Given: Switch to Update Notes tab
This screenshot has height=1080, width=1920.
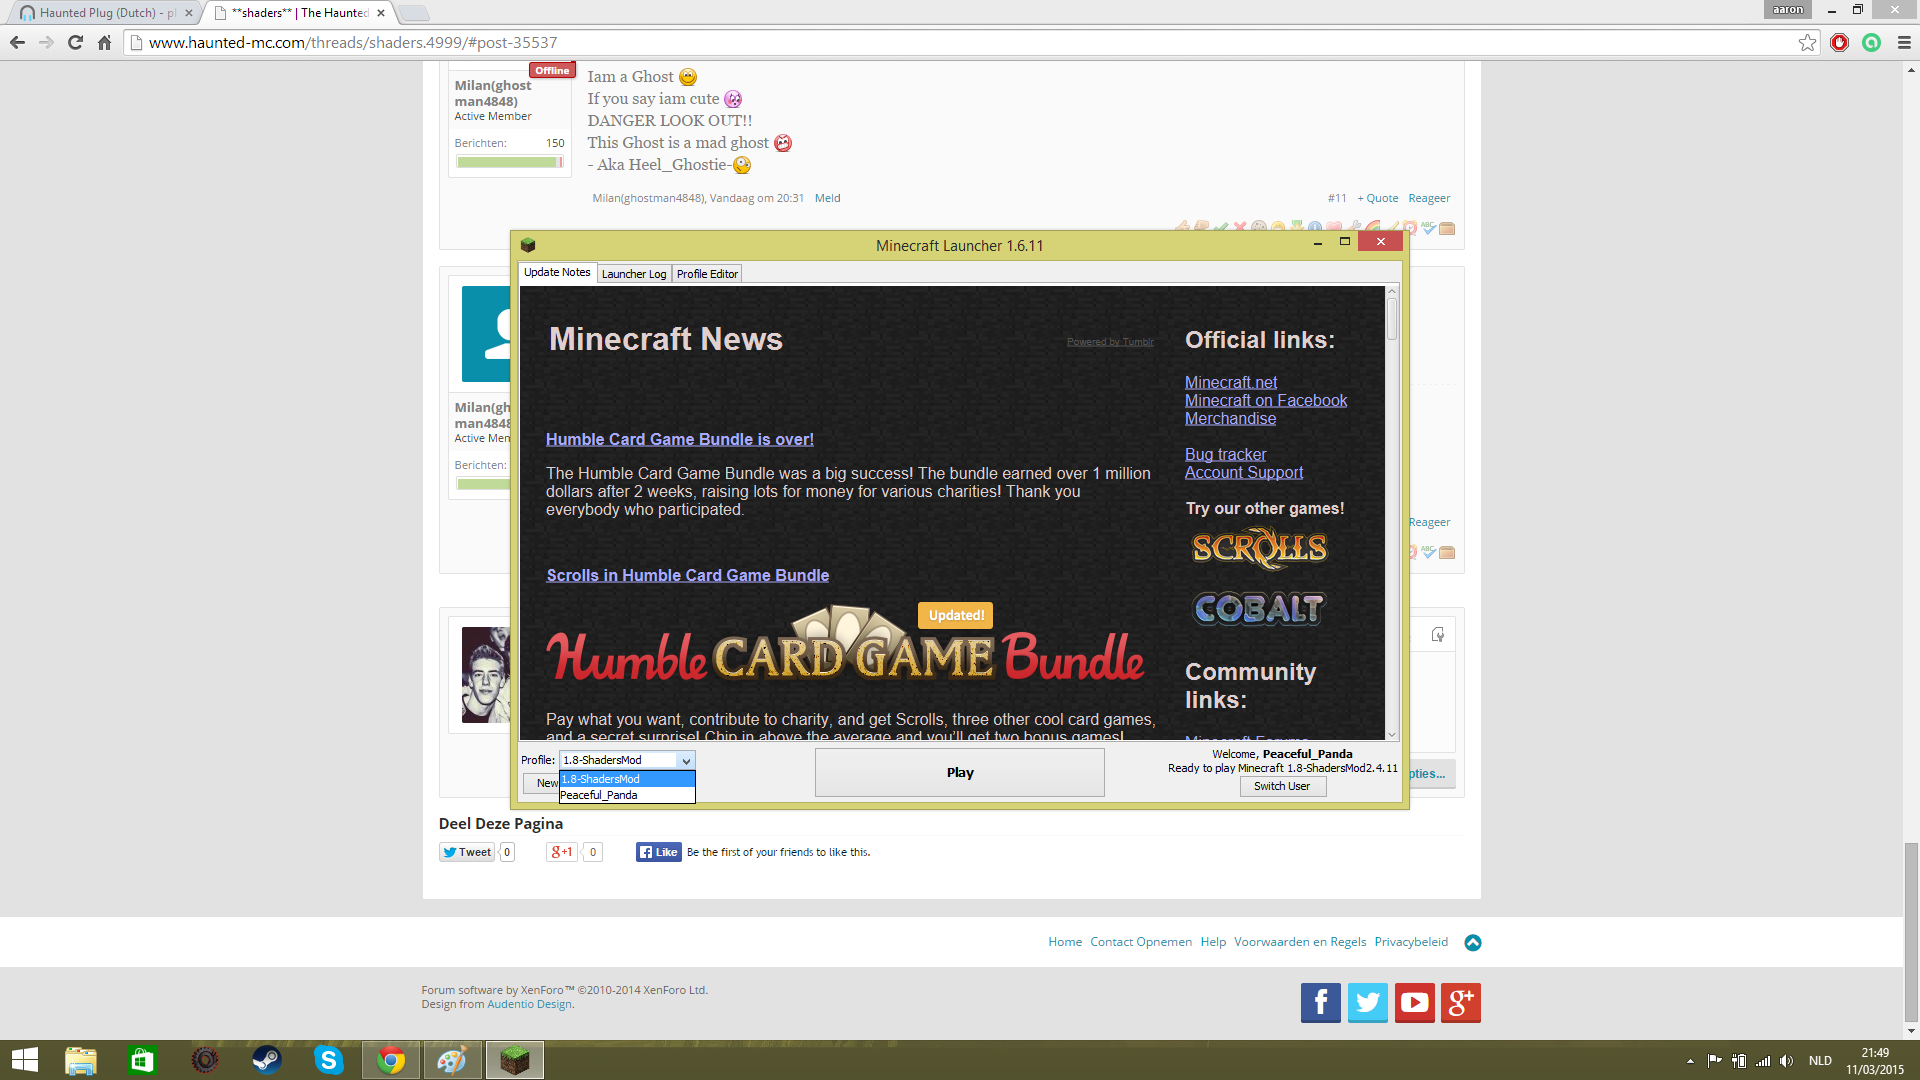Looking at the screenshot, I should point(557,272).
